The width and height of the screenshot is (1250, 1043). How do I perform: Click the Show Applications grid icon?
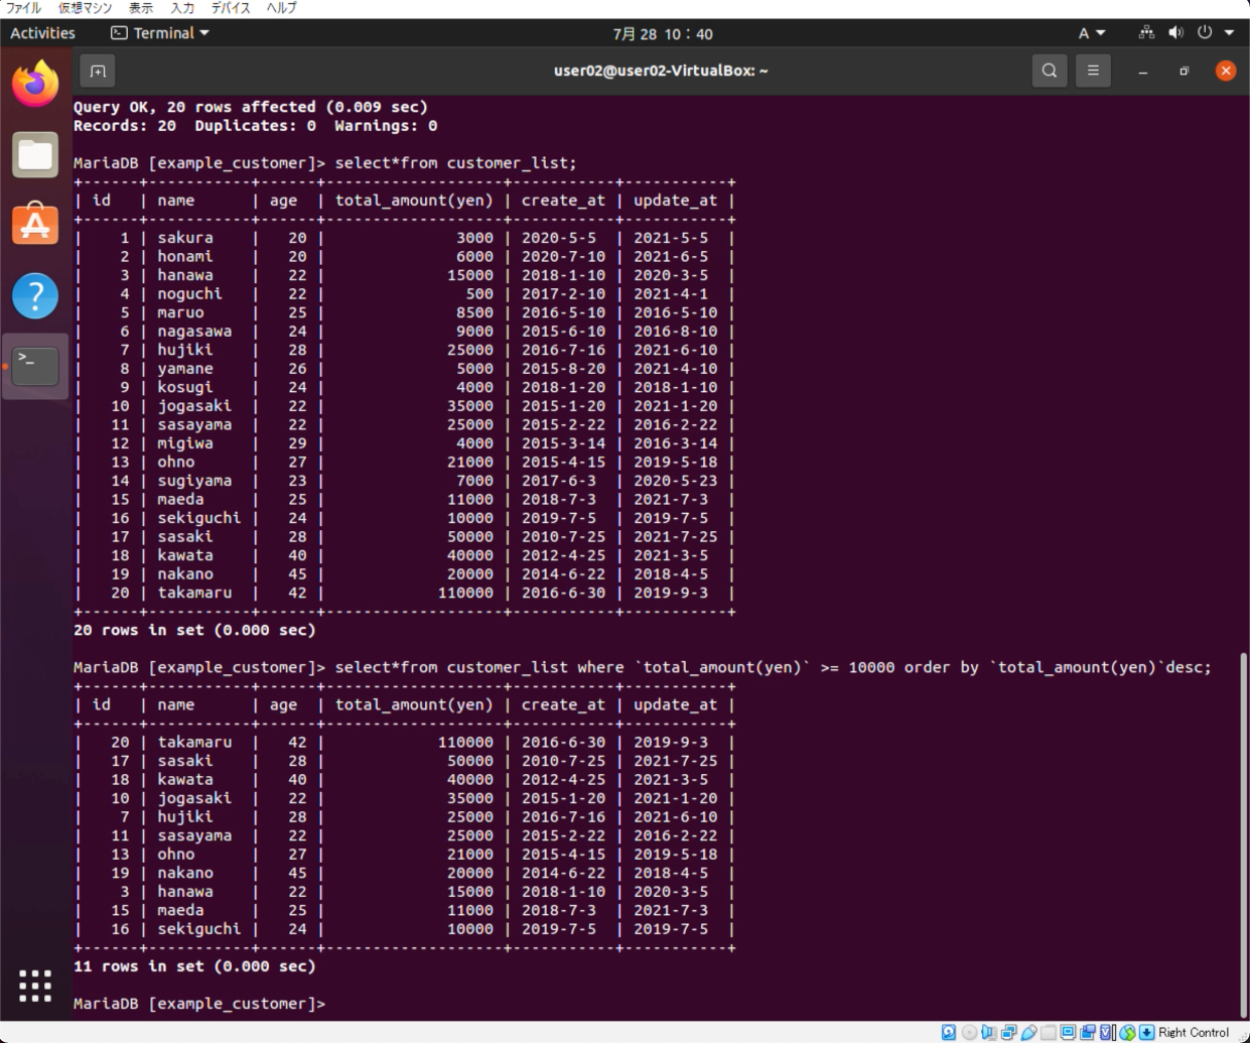[35, 985]
